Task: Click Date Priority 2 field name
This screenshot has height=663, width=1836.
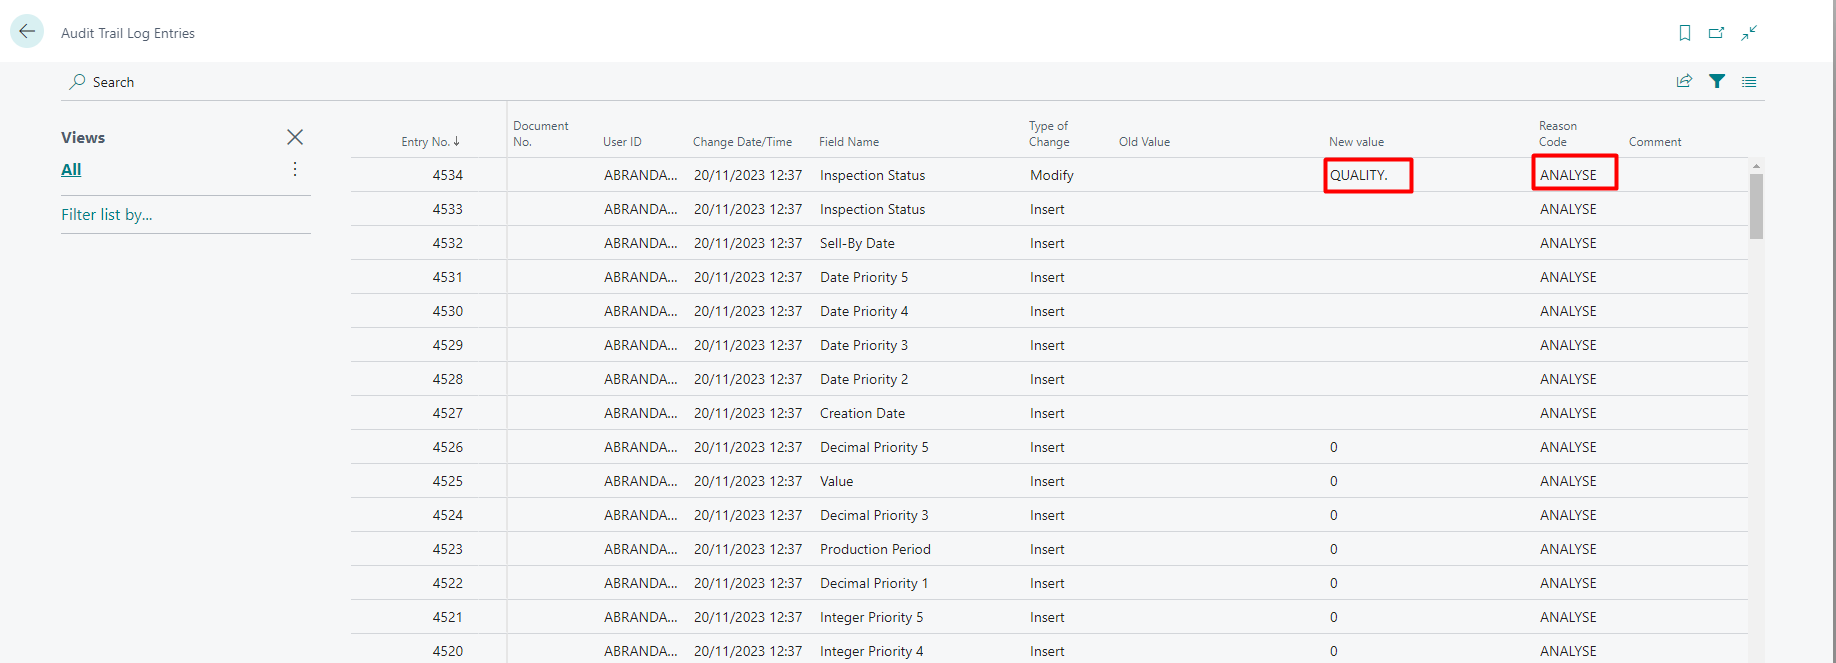Action: tap(864, 379)
